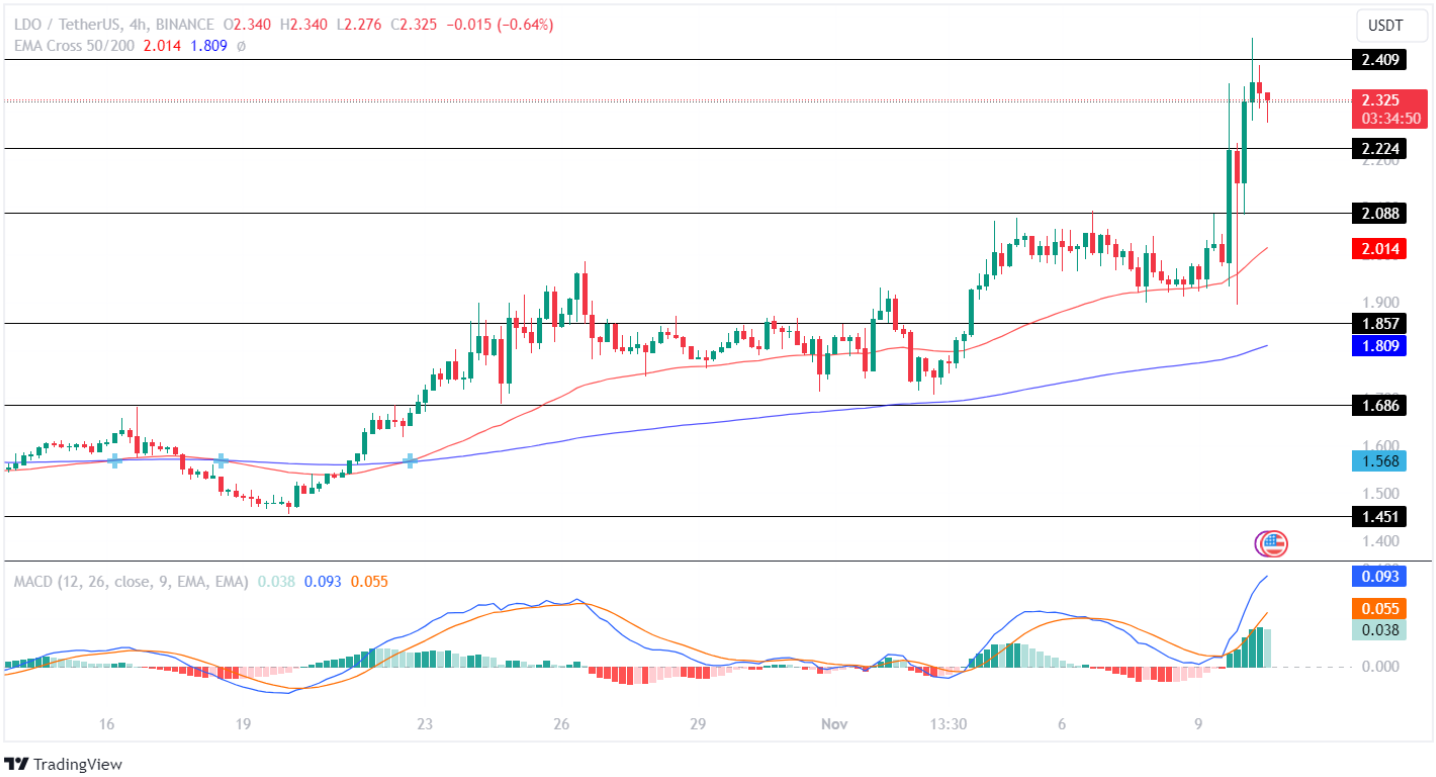The width and height of the screenshot is (1436, 777).
Task: Click the red 2.014 EMA price label
Action: (x=1381, y=250)
